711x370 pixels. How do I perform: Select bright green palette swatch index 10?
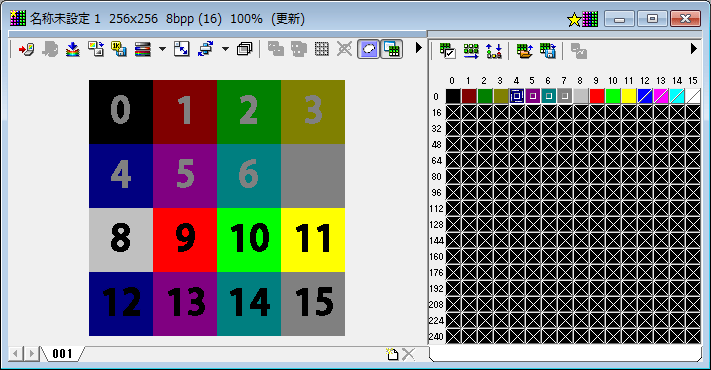(x=613, y=96)
